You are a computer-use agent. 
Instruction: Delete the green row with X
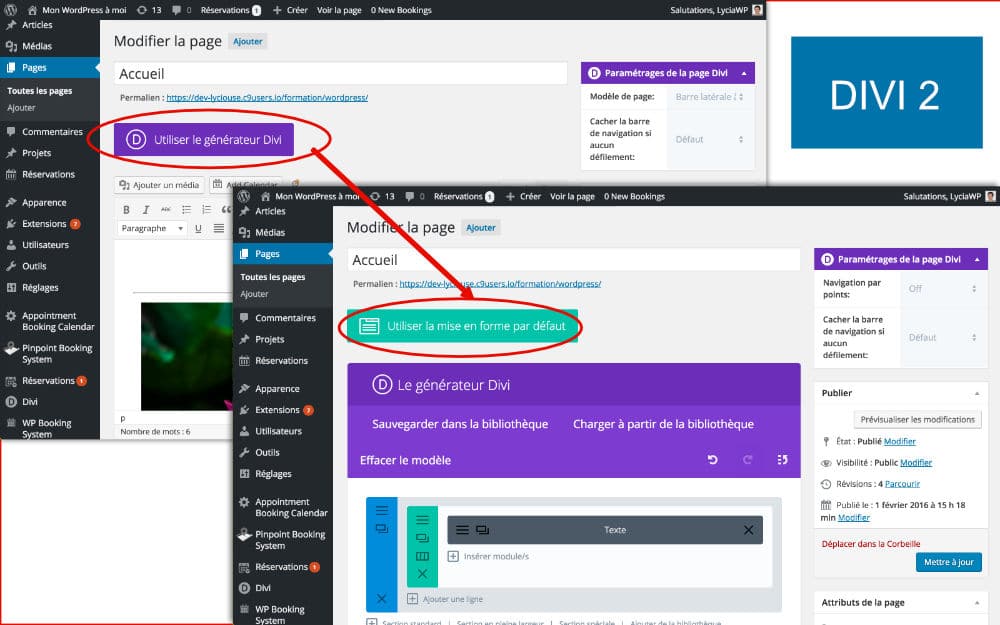coord(422,574)
